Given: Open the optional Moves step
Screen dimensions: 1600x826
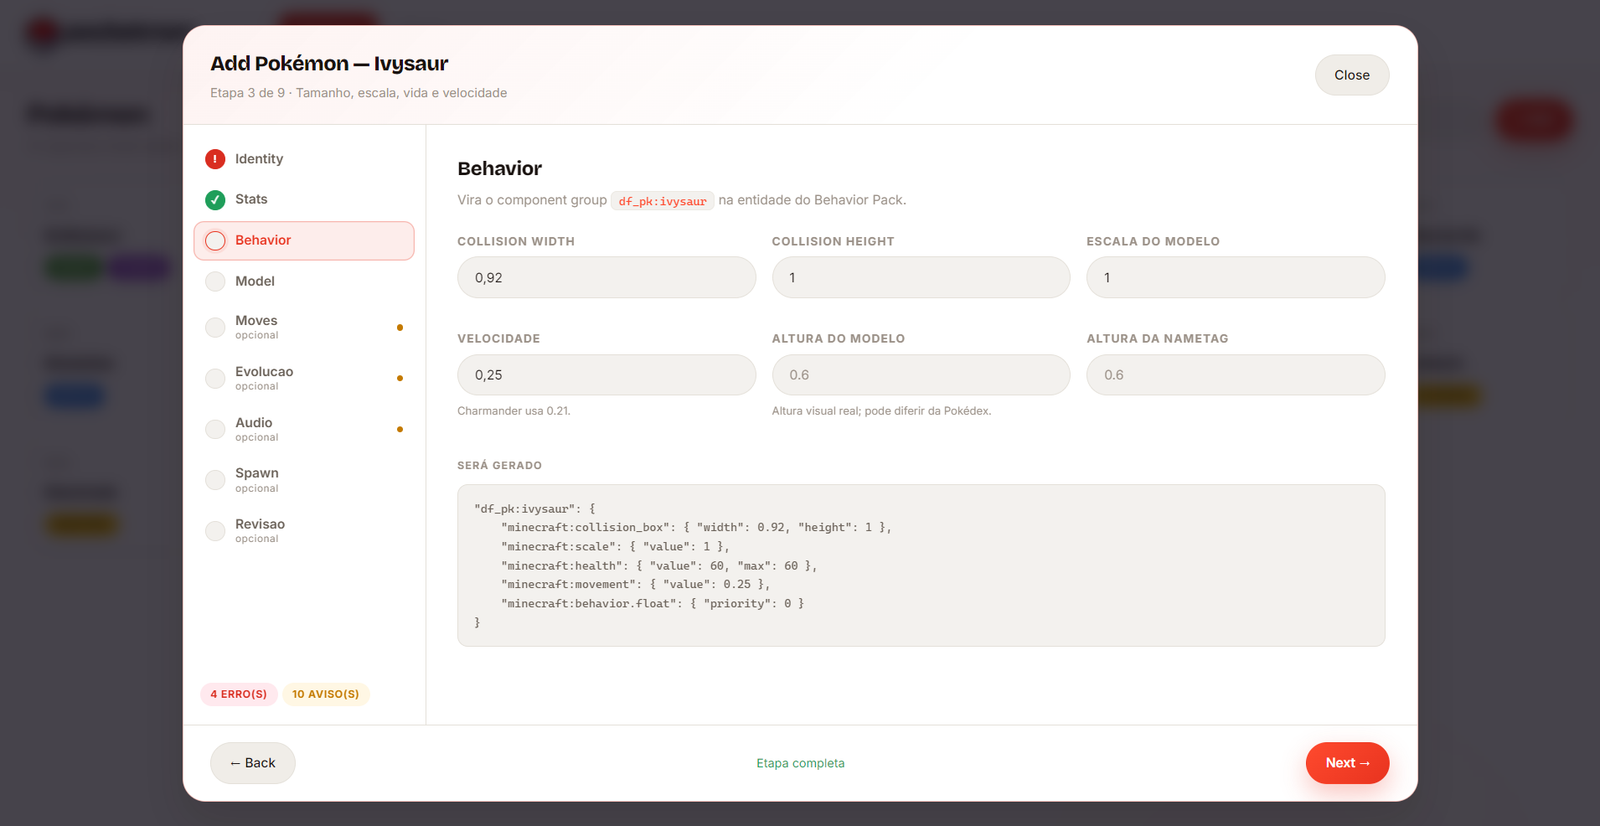Looking at the screenshot, I should coord(304,327).
